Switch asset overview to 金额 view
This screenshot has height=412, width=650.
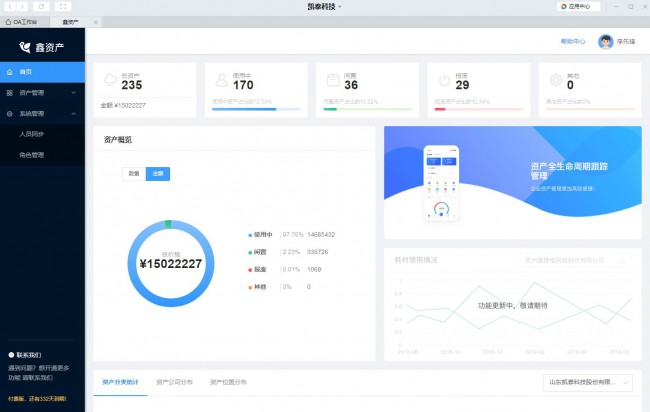point(157,173)
